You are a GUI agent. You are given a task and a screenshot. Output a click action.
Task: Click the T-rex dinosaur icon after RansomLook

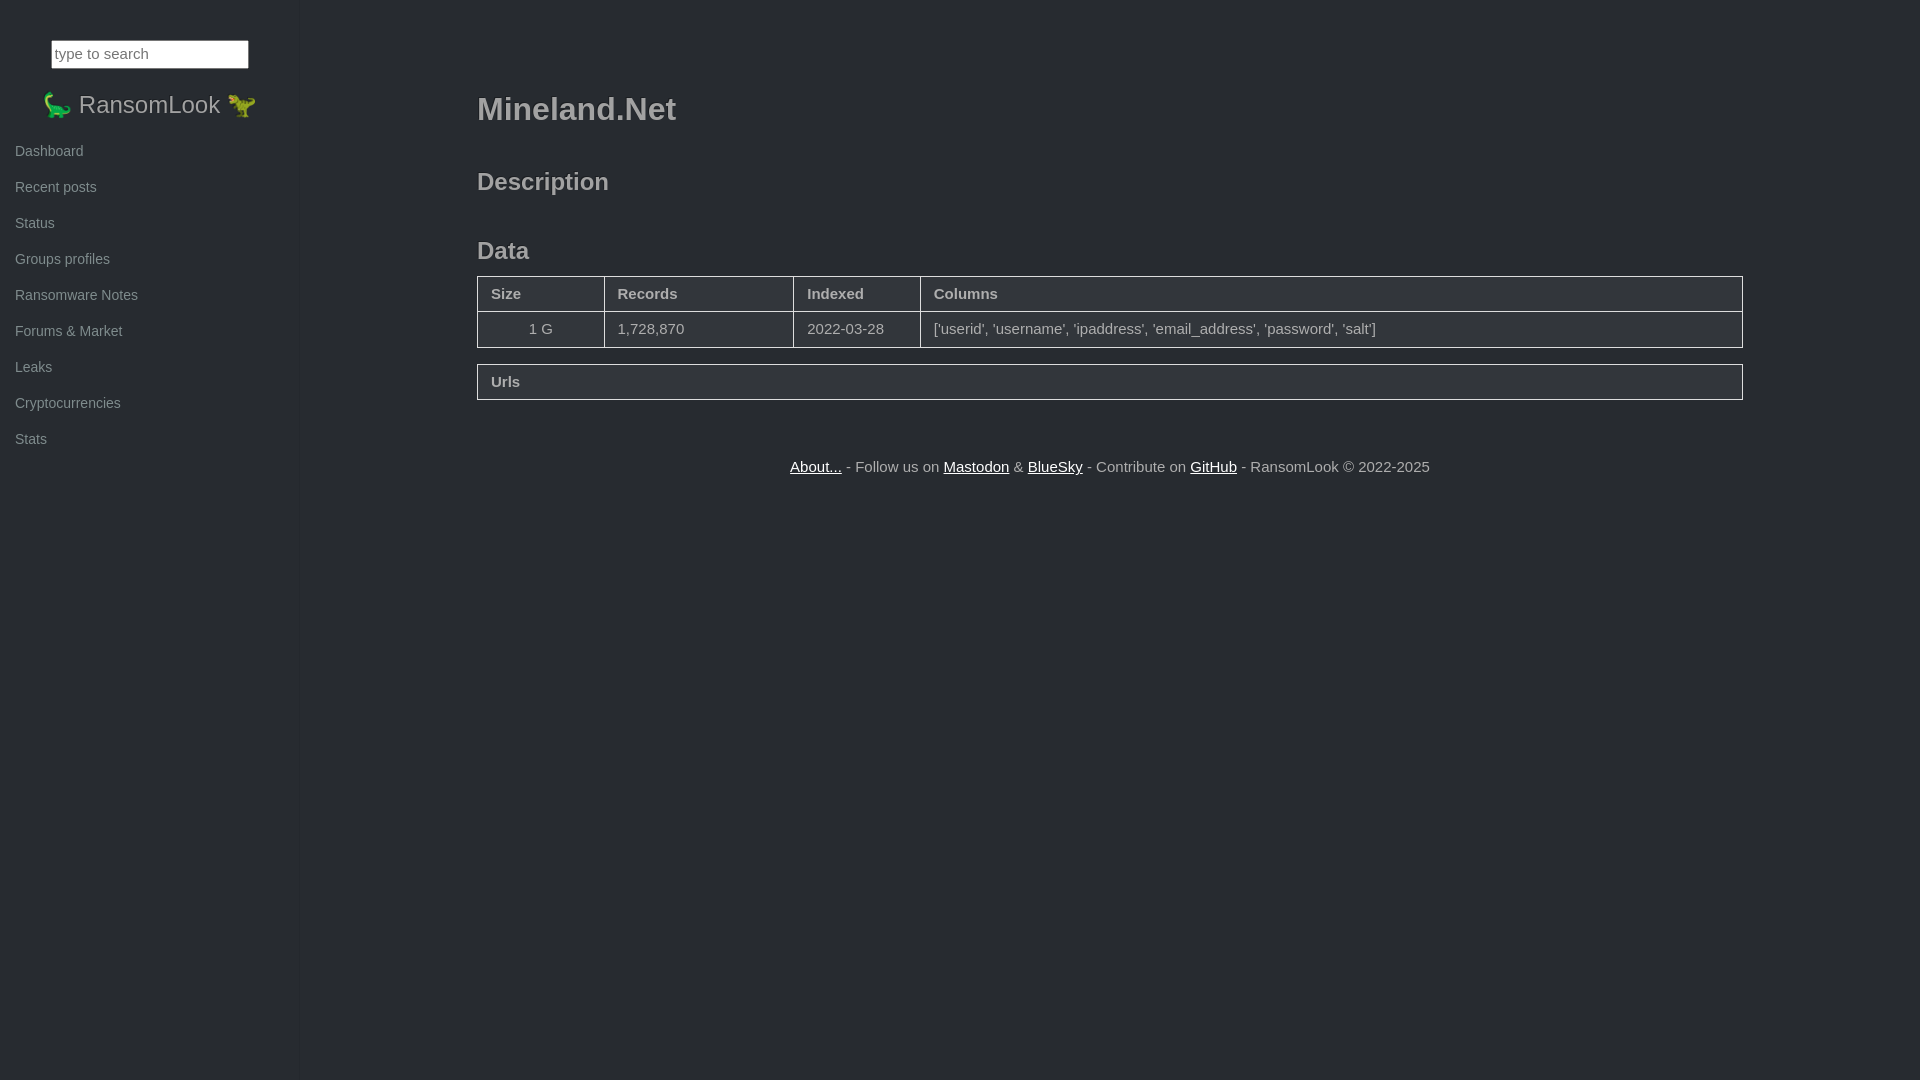(242, 106)
